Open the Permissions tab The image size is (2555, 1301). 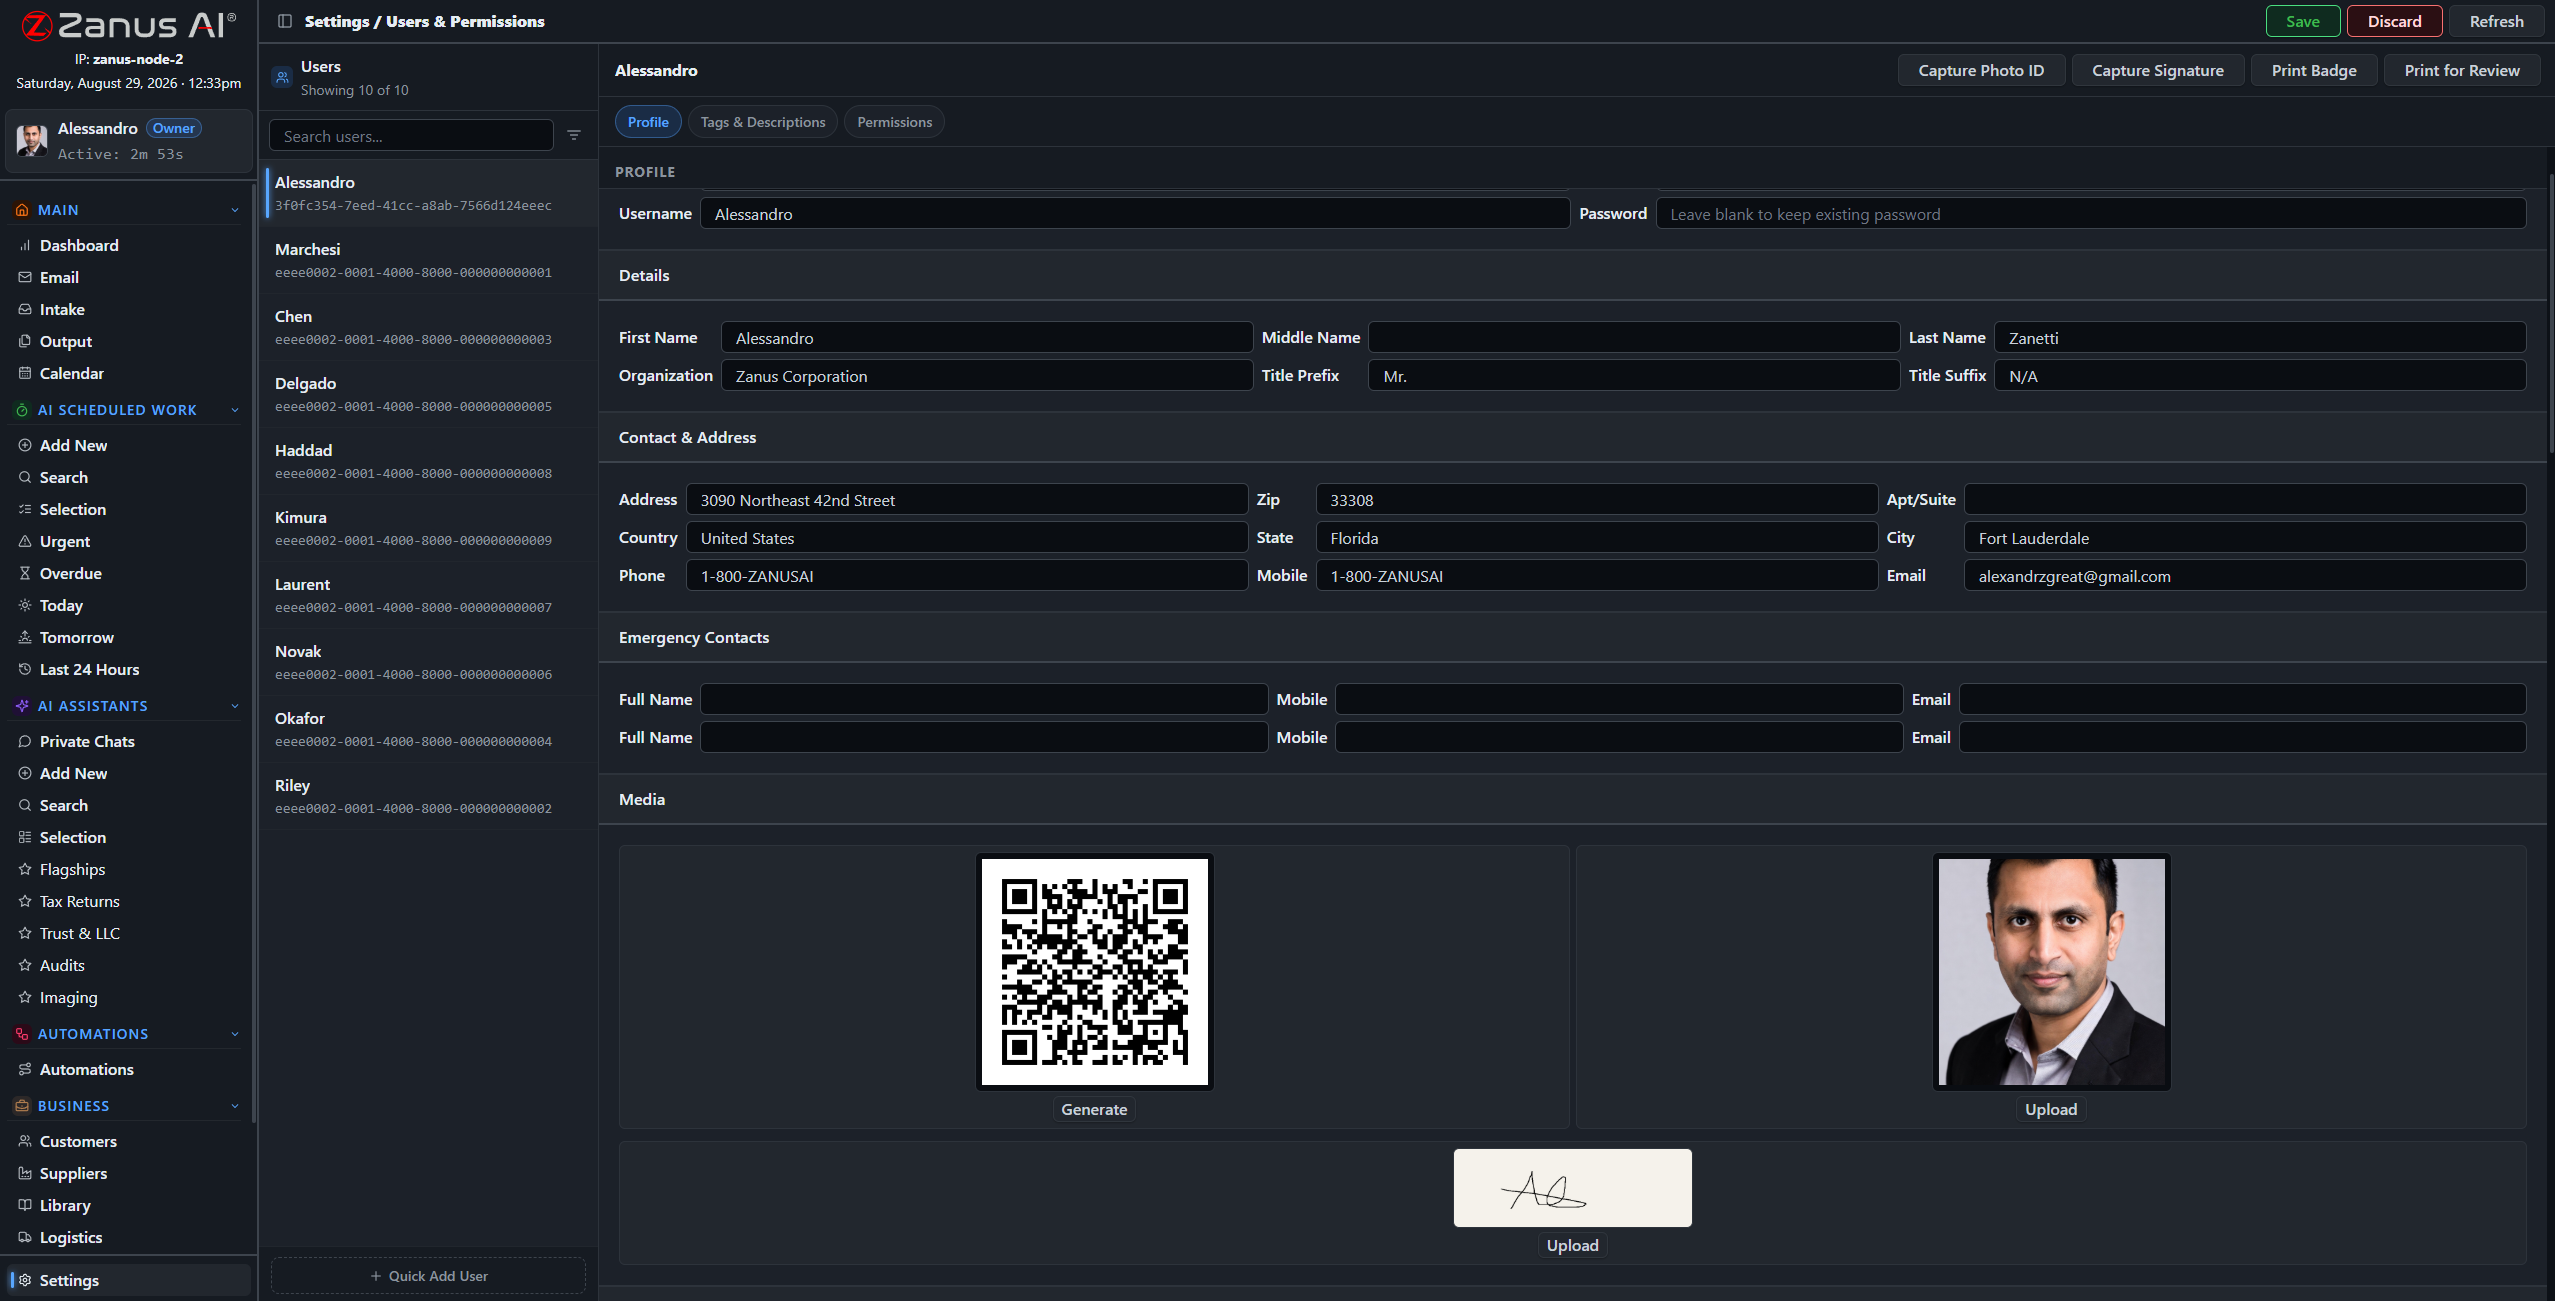coord(894,122)
